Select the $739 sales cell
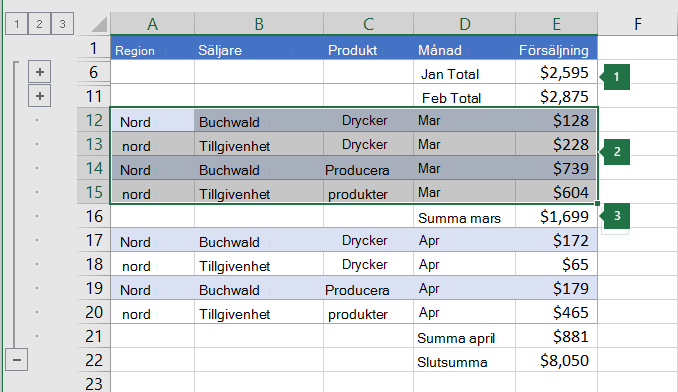This screenshot has width=678, height=392. click(556, 168)
